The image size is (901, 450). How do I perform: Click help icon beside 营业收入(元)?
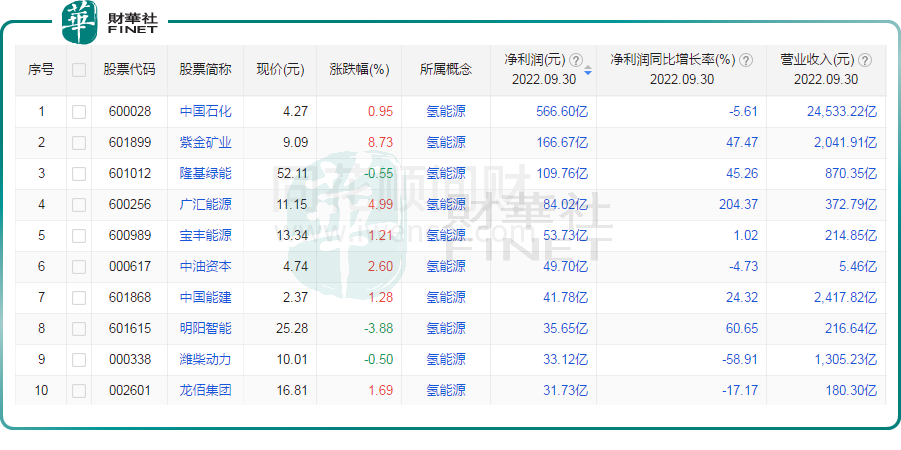click(x=865, y=60)
